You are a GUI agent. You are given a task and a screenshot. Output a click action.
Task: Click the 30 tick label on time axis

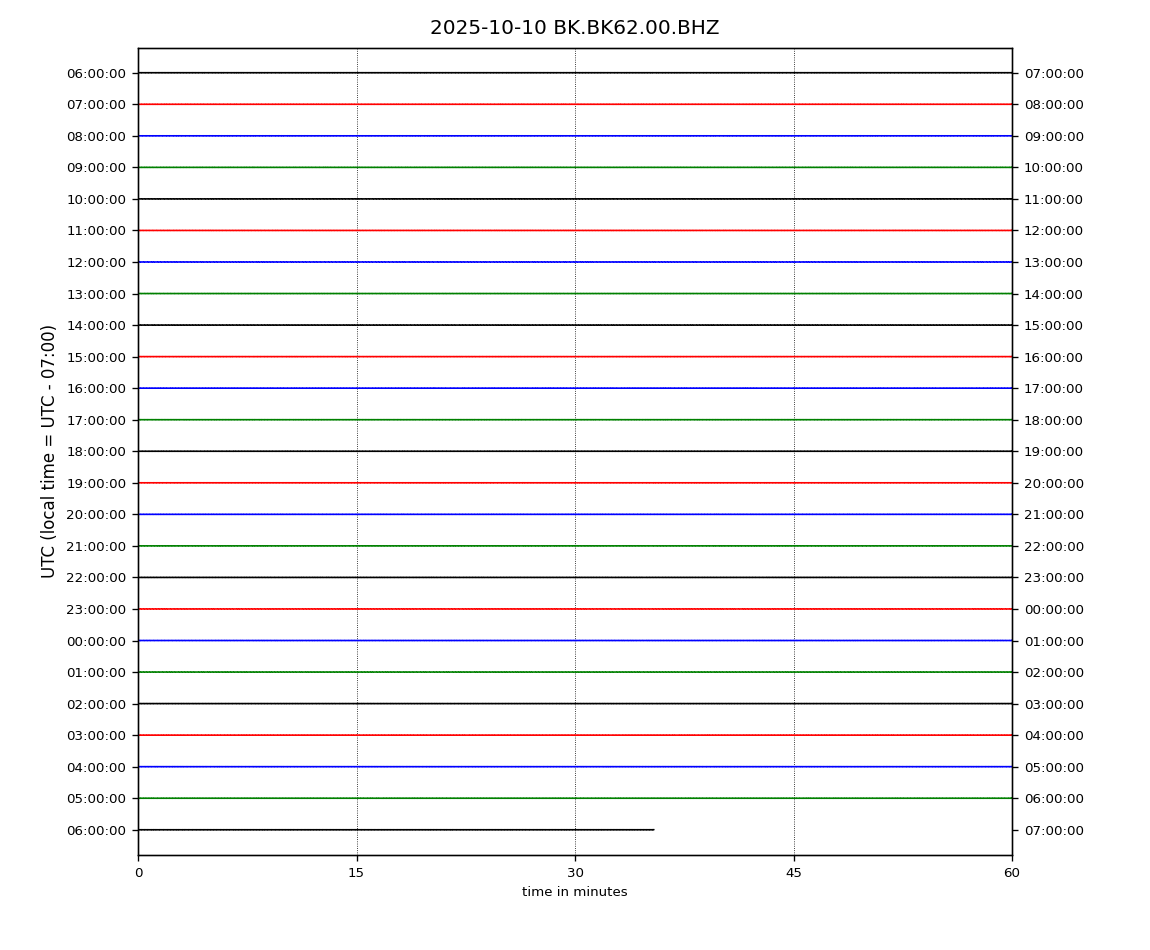click(x=575, y=873)
